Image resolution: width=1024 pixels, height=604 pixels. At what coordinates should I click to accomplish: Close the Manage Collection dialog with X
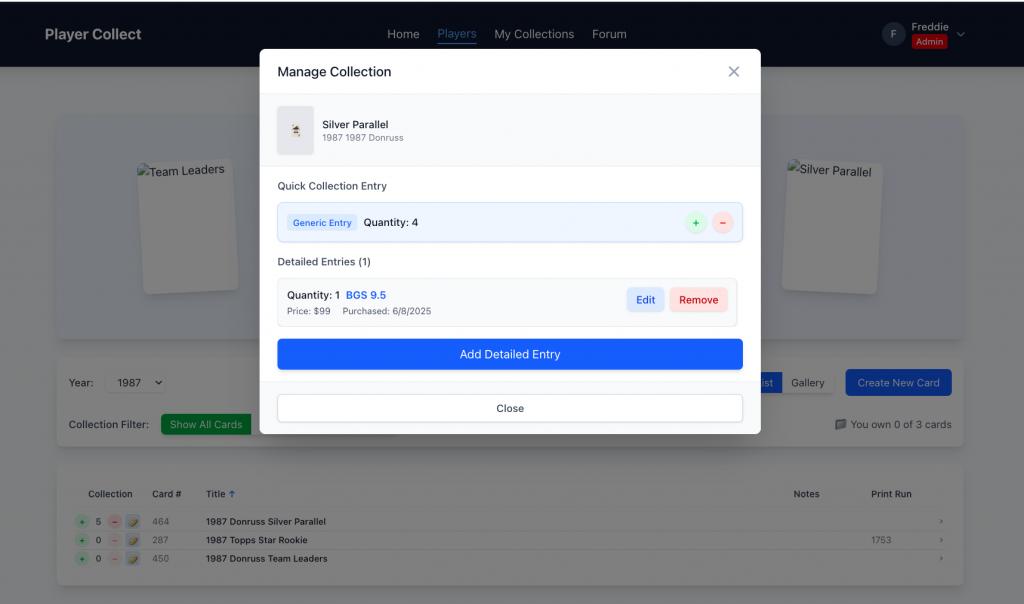click(734, 72)
